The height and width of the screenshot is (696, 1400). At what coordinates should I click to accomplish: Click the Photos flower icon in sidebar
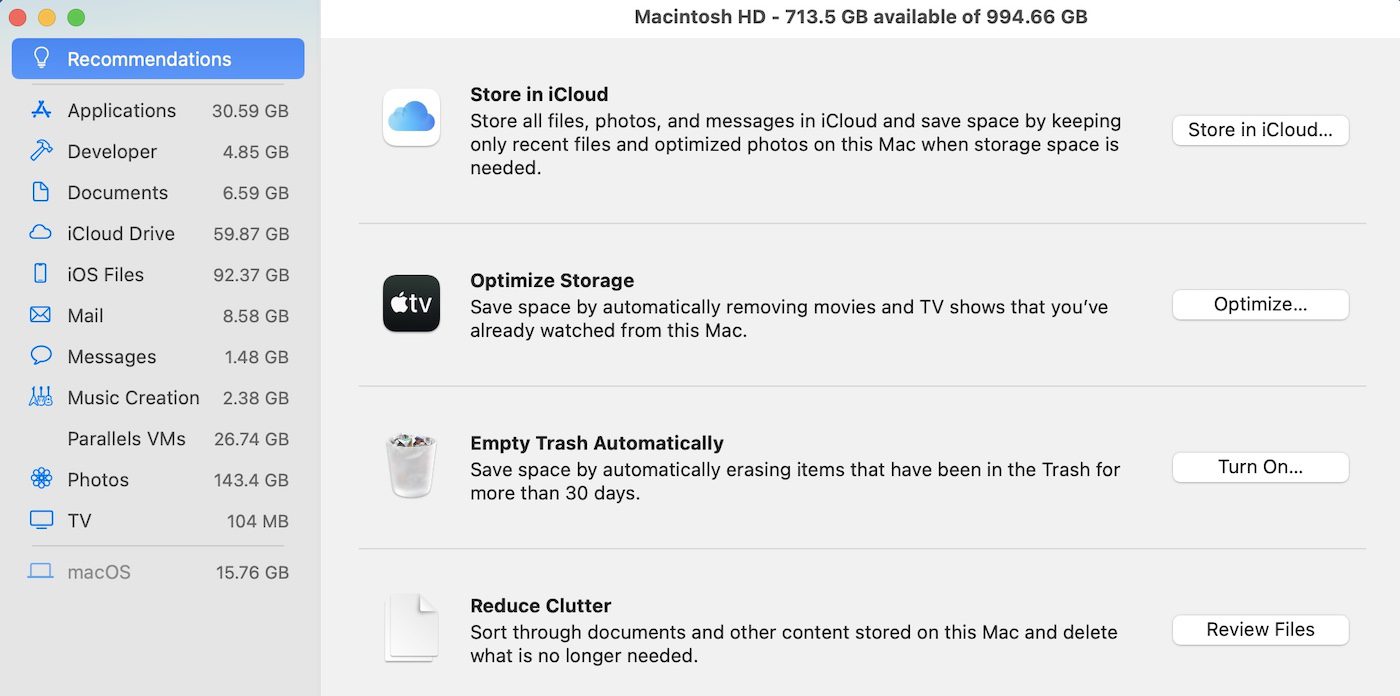tap(41, 479)
